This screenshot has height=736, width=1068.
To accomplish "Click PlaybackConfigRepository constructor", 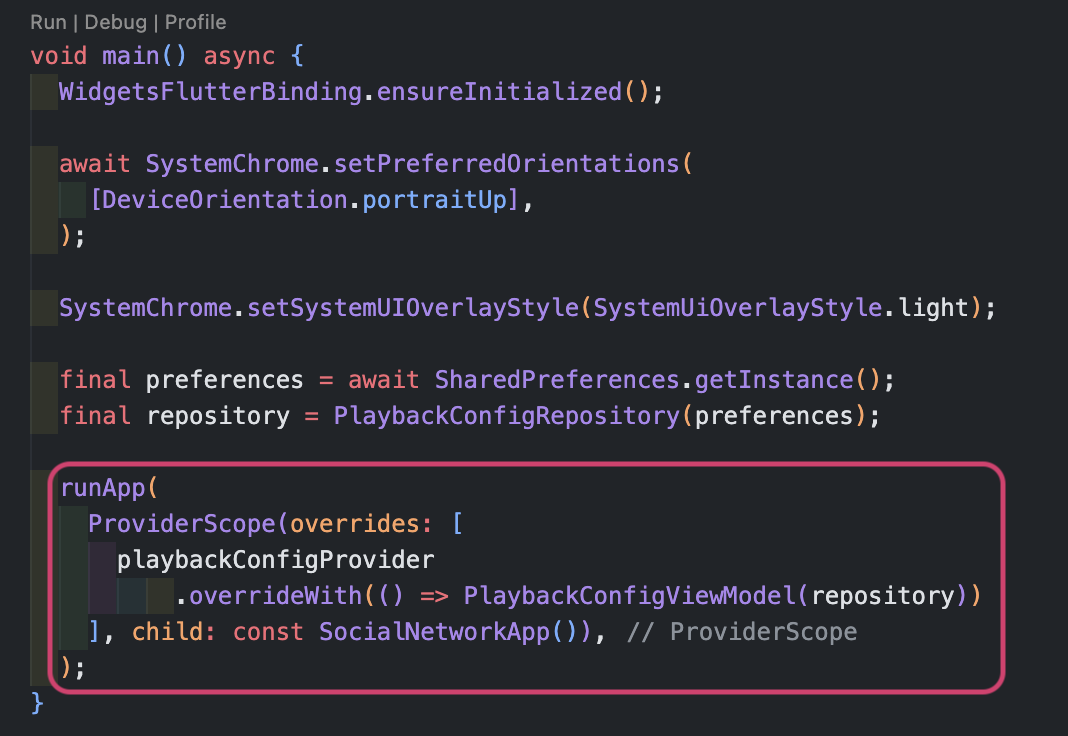I will click(507, 416).
